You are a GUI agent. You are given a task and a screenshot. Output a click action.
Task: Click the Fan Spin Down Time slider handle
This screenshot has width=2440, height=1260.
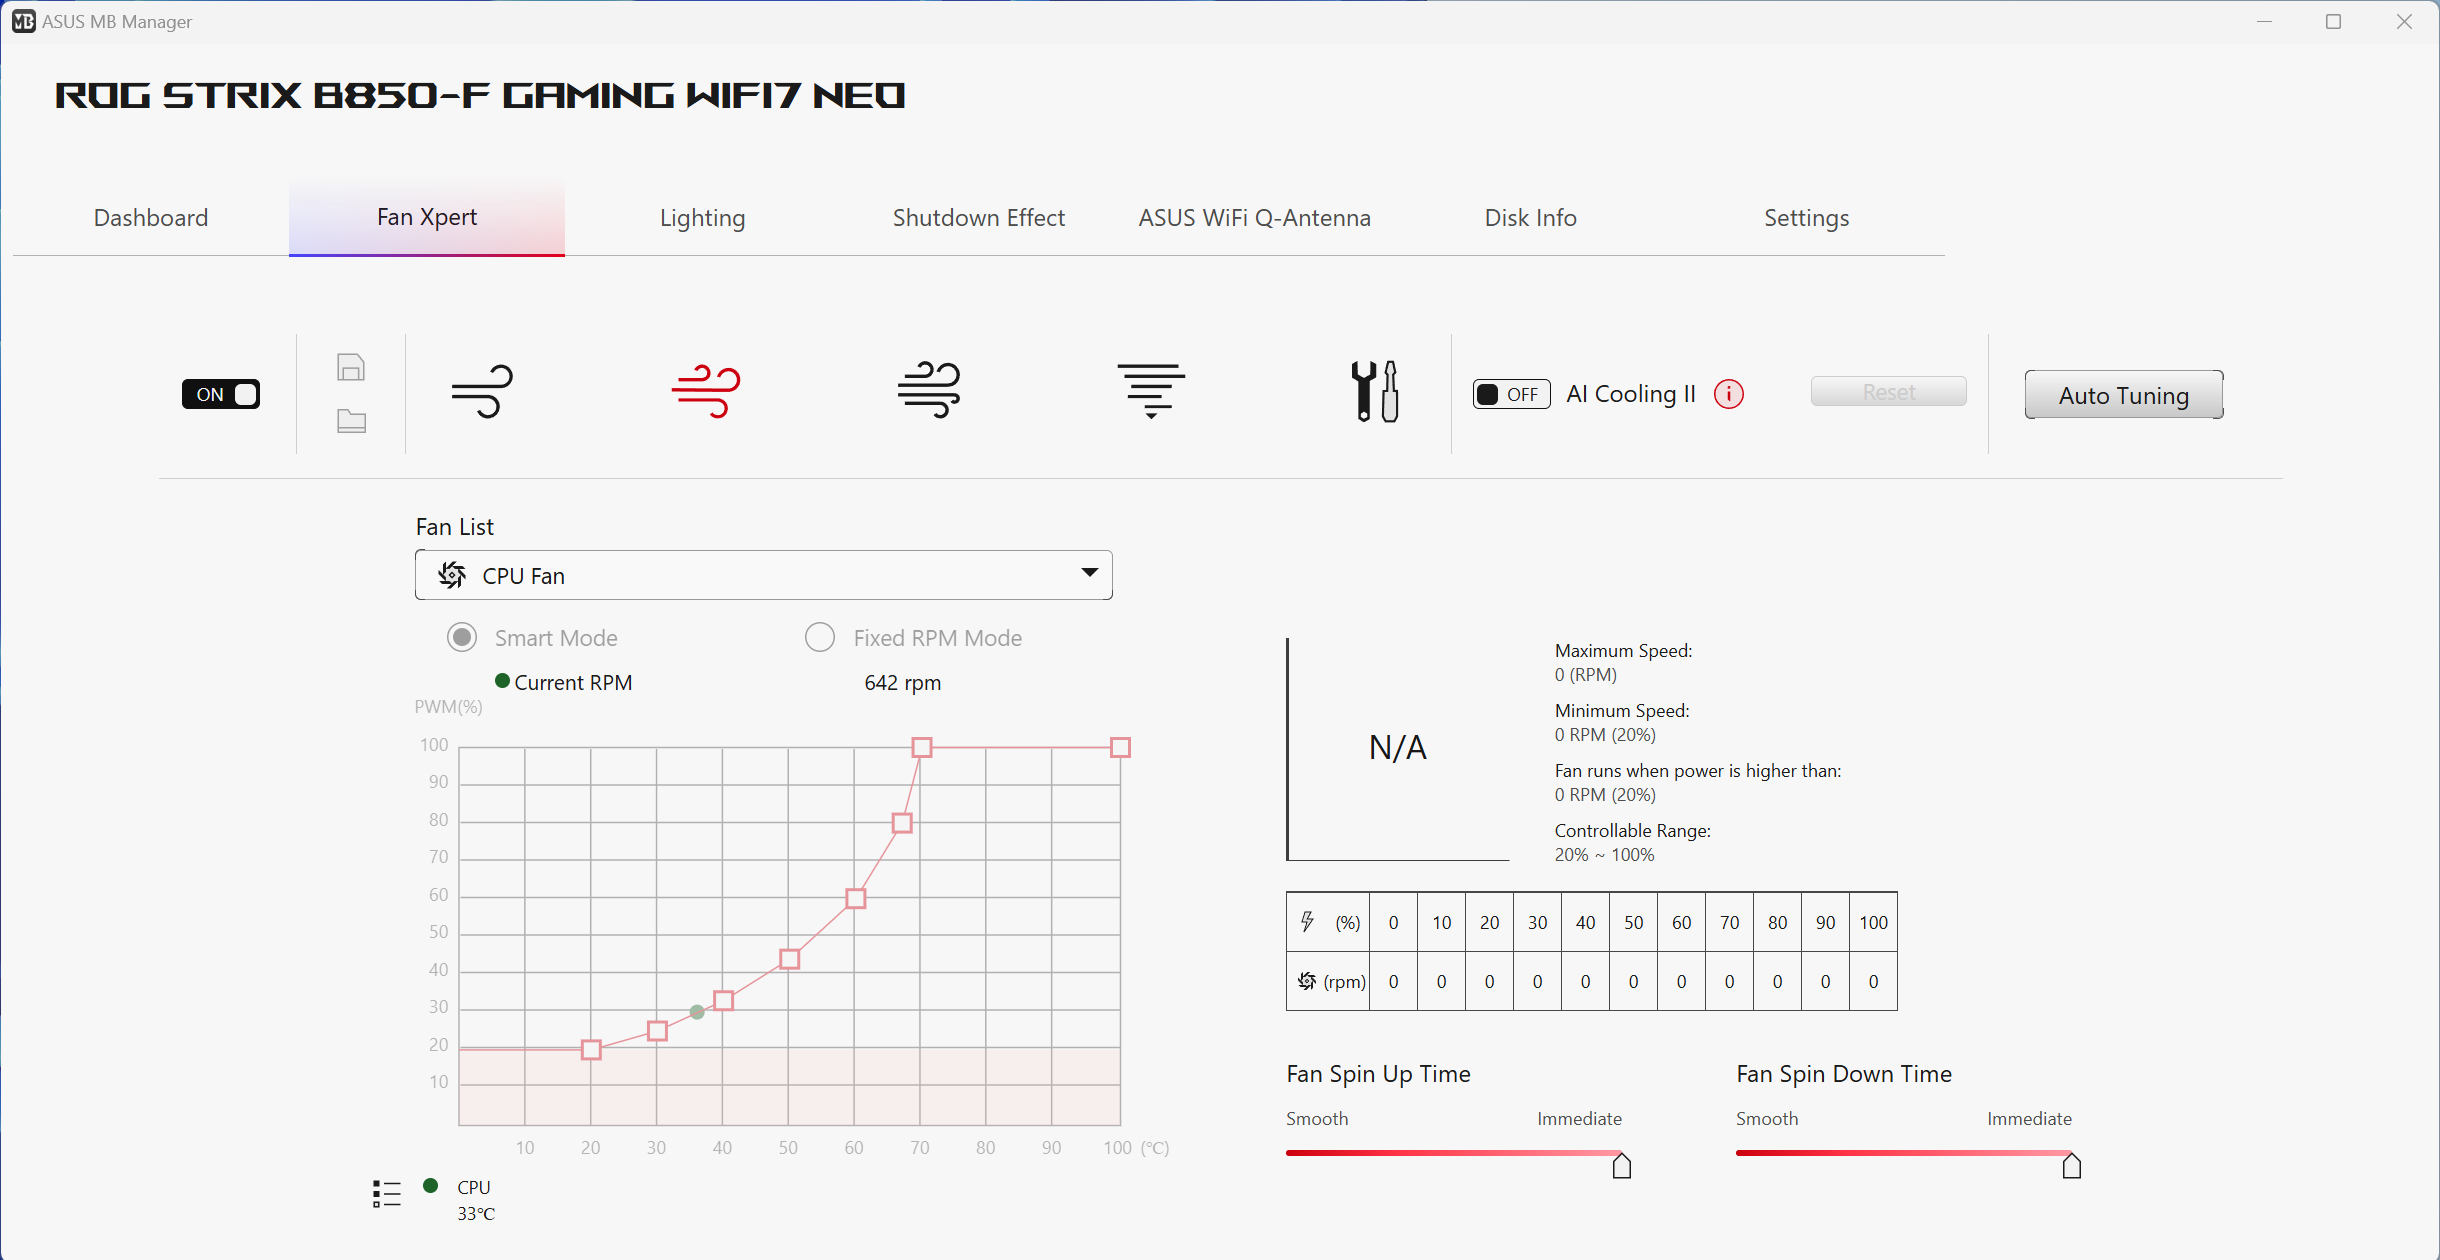[x=2072, y=1166]
